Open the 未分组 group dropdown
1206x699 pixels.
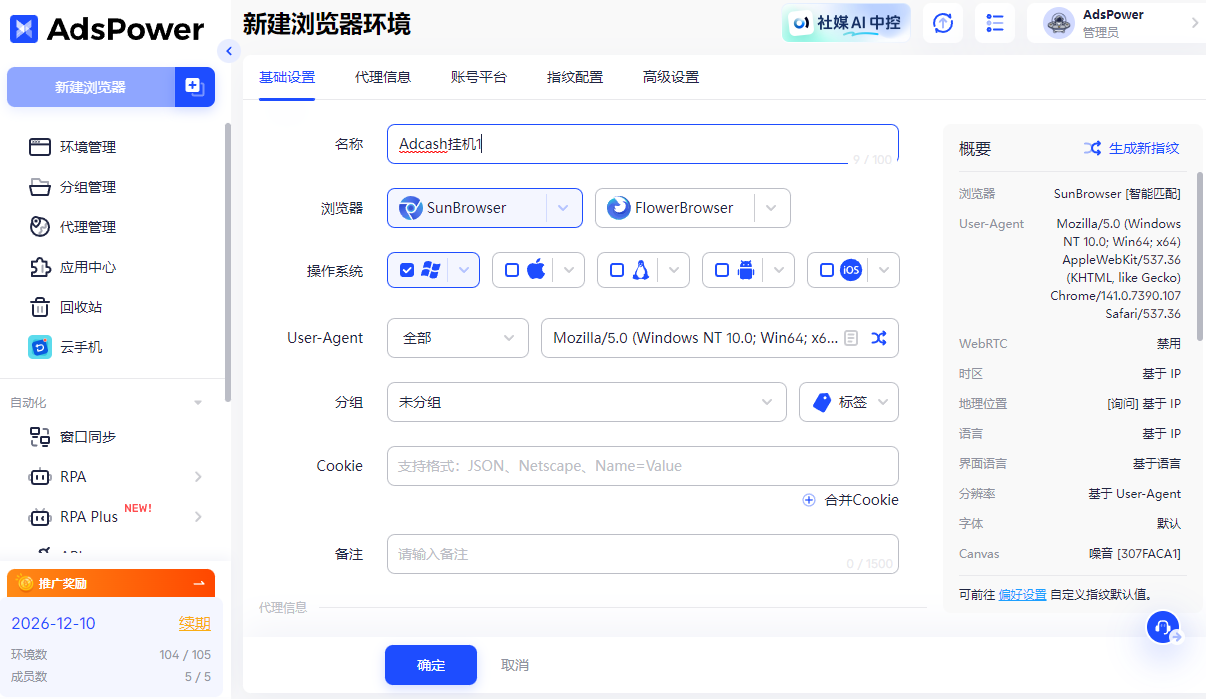click(586, 402)
